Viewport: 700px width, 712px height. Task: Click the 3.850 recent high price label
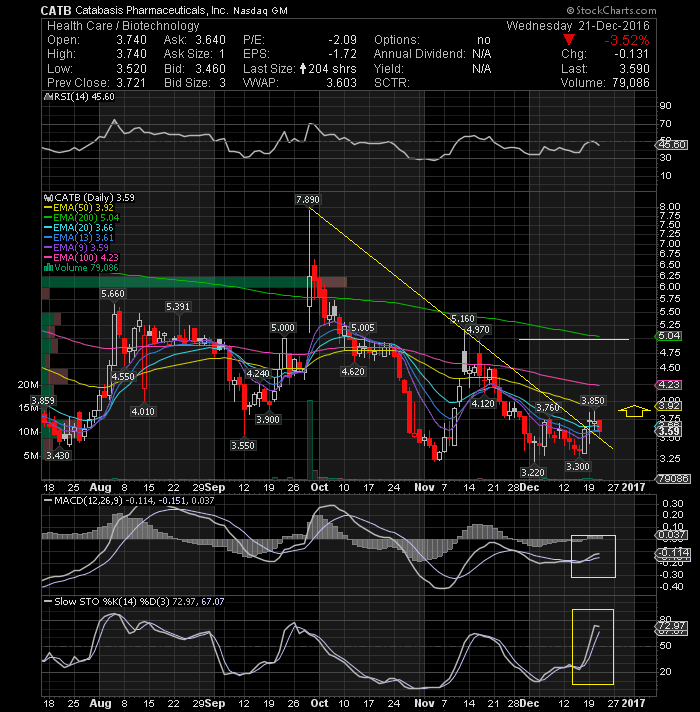(593, 400)
